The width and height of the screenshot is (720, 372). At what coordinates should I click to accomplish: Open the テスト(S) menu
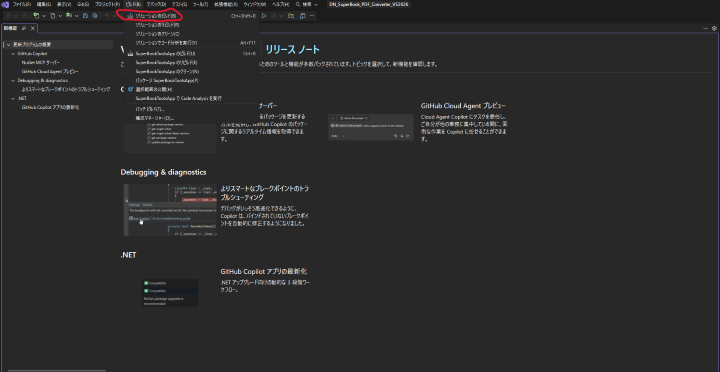pos(179,4)
